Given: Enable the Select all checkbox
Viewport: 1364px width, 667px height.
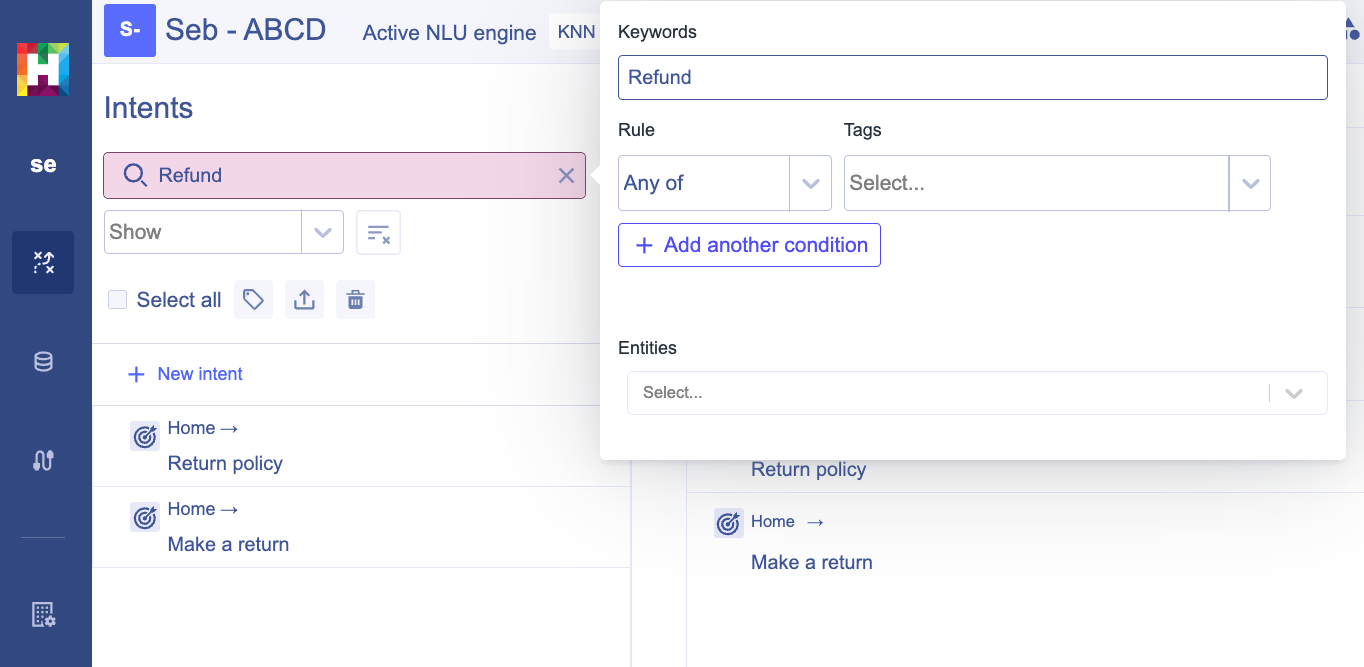Looking at the screenshot, I should tap(117, 299).
